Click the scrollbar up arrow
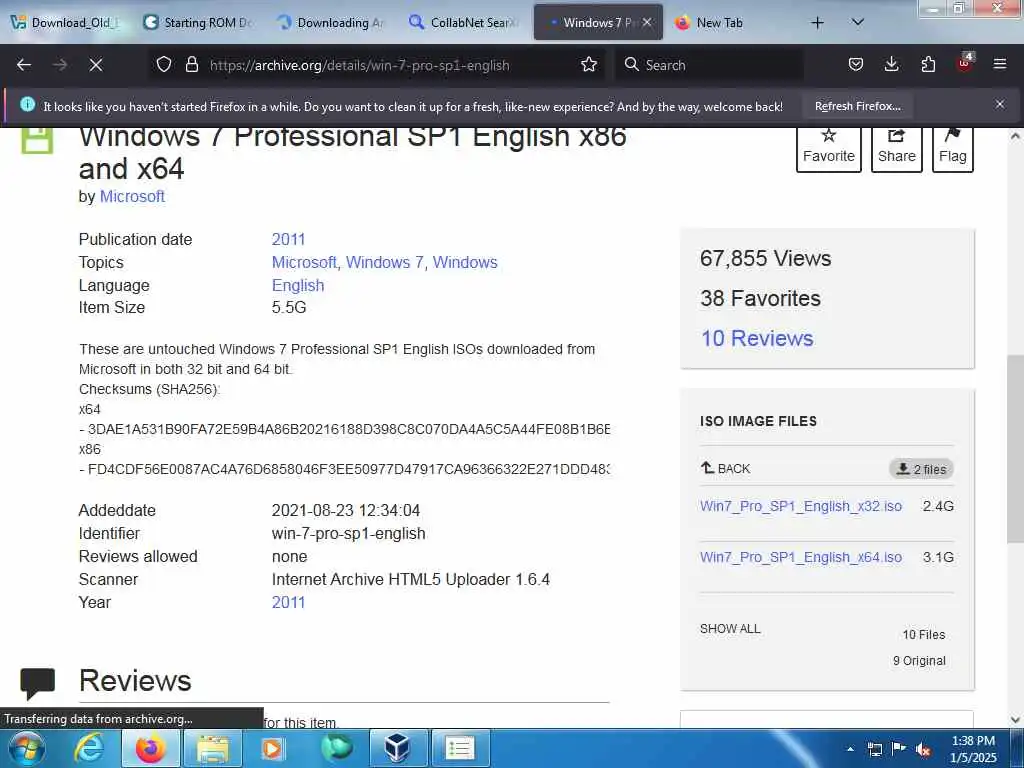Viewport: 1024px width, 768px height. coord(1015,136)
